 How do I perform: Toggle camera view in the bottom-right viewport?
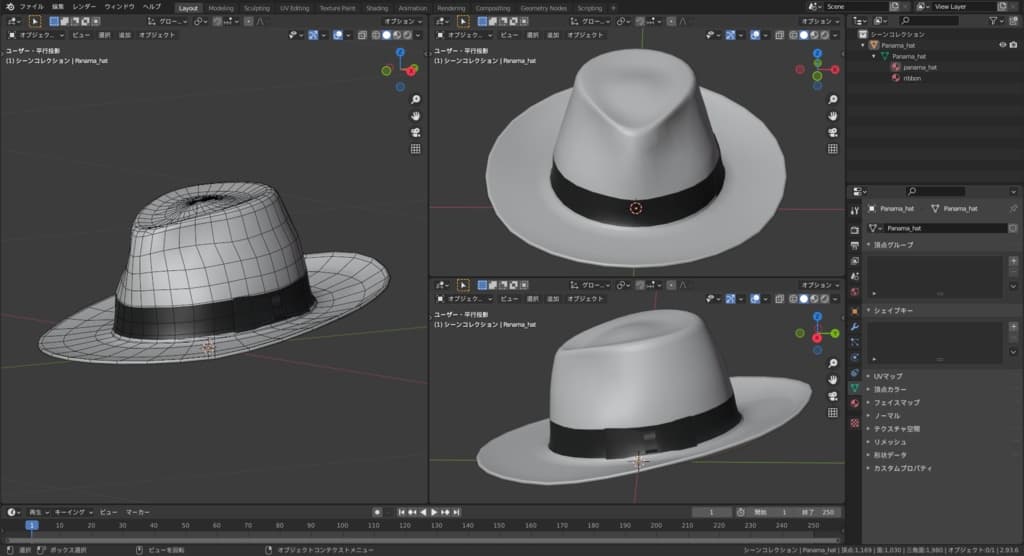point(834,397)
